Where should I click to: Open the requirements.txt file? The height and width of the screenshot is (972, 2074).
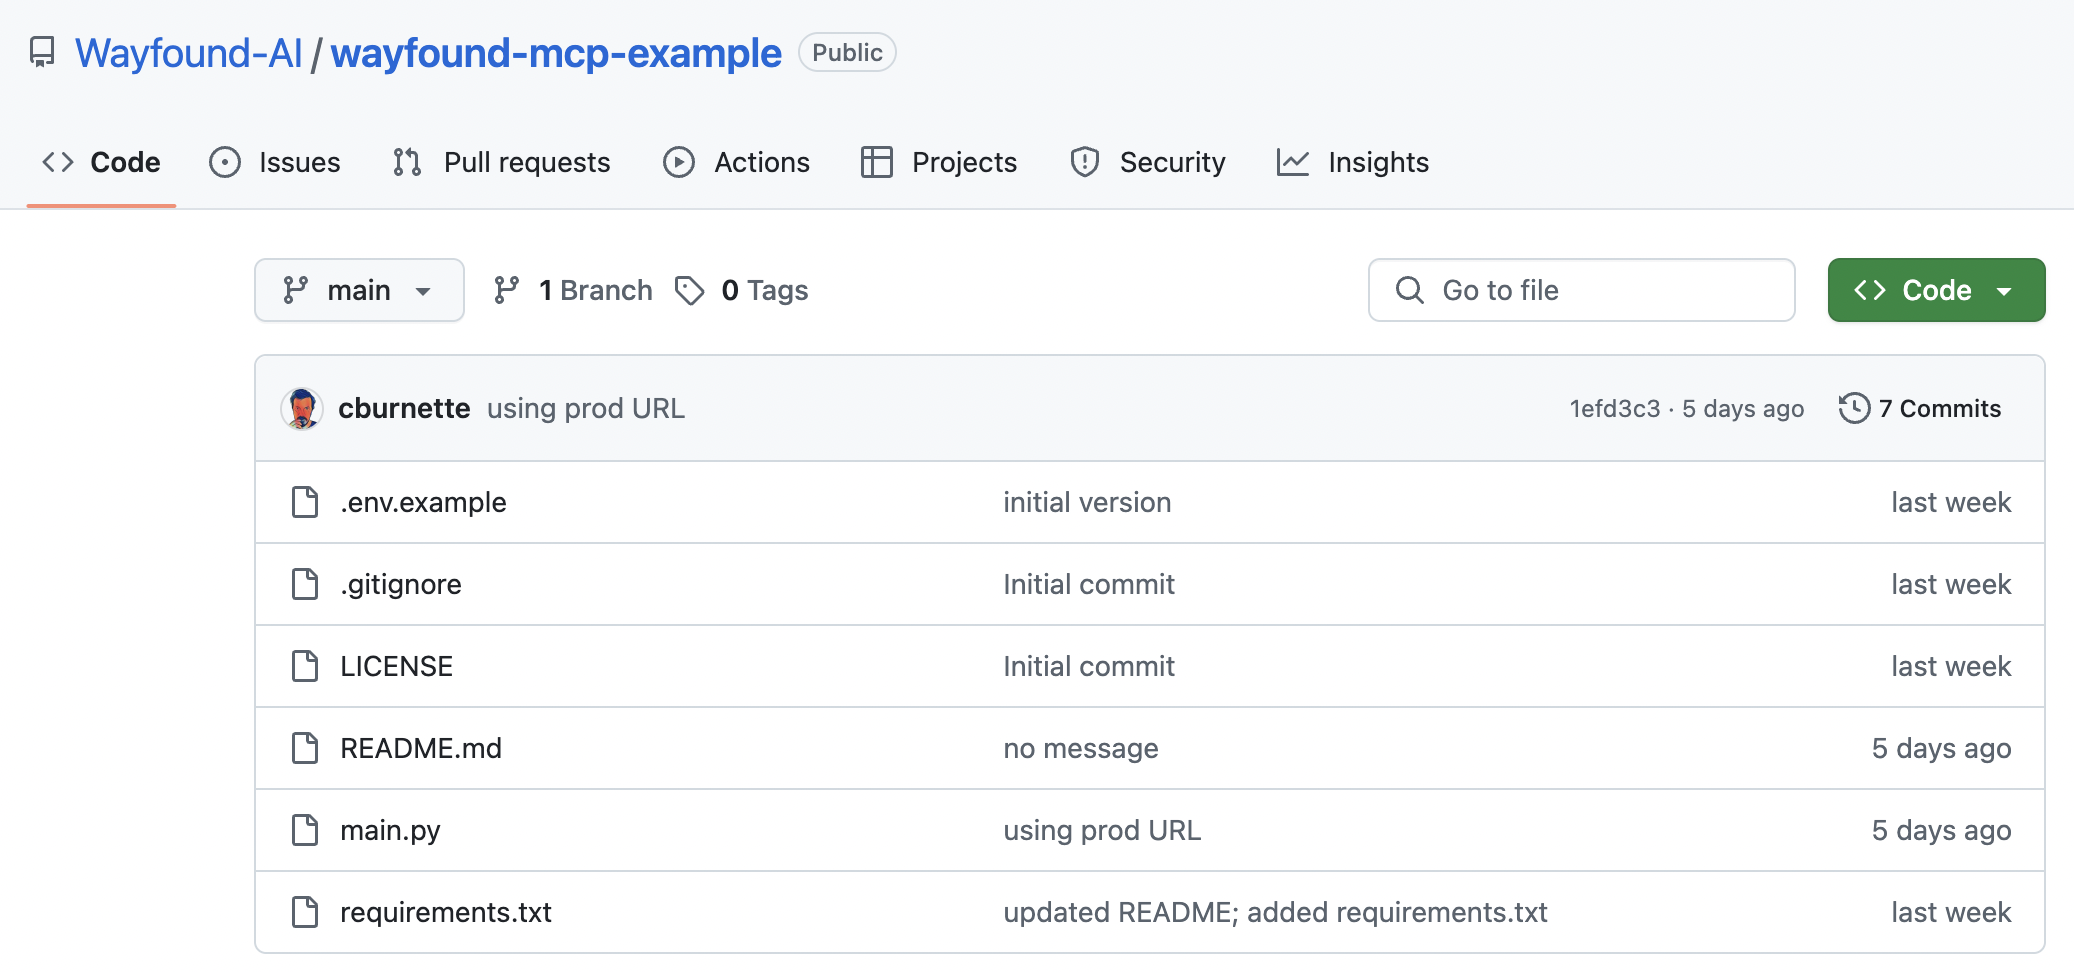pos(446,912)
